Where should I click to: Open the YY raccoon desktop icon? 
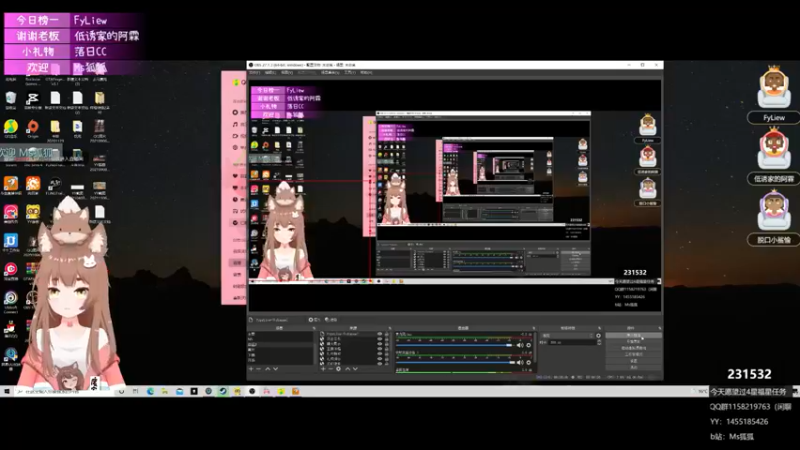33,213
